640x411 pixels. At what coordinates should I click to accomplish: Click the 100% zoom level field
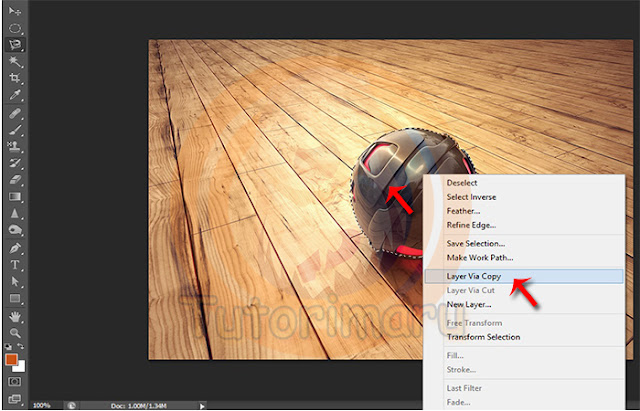tap(42, 406)
